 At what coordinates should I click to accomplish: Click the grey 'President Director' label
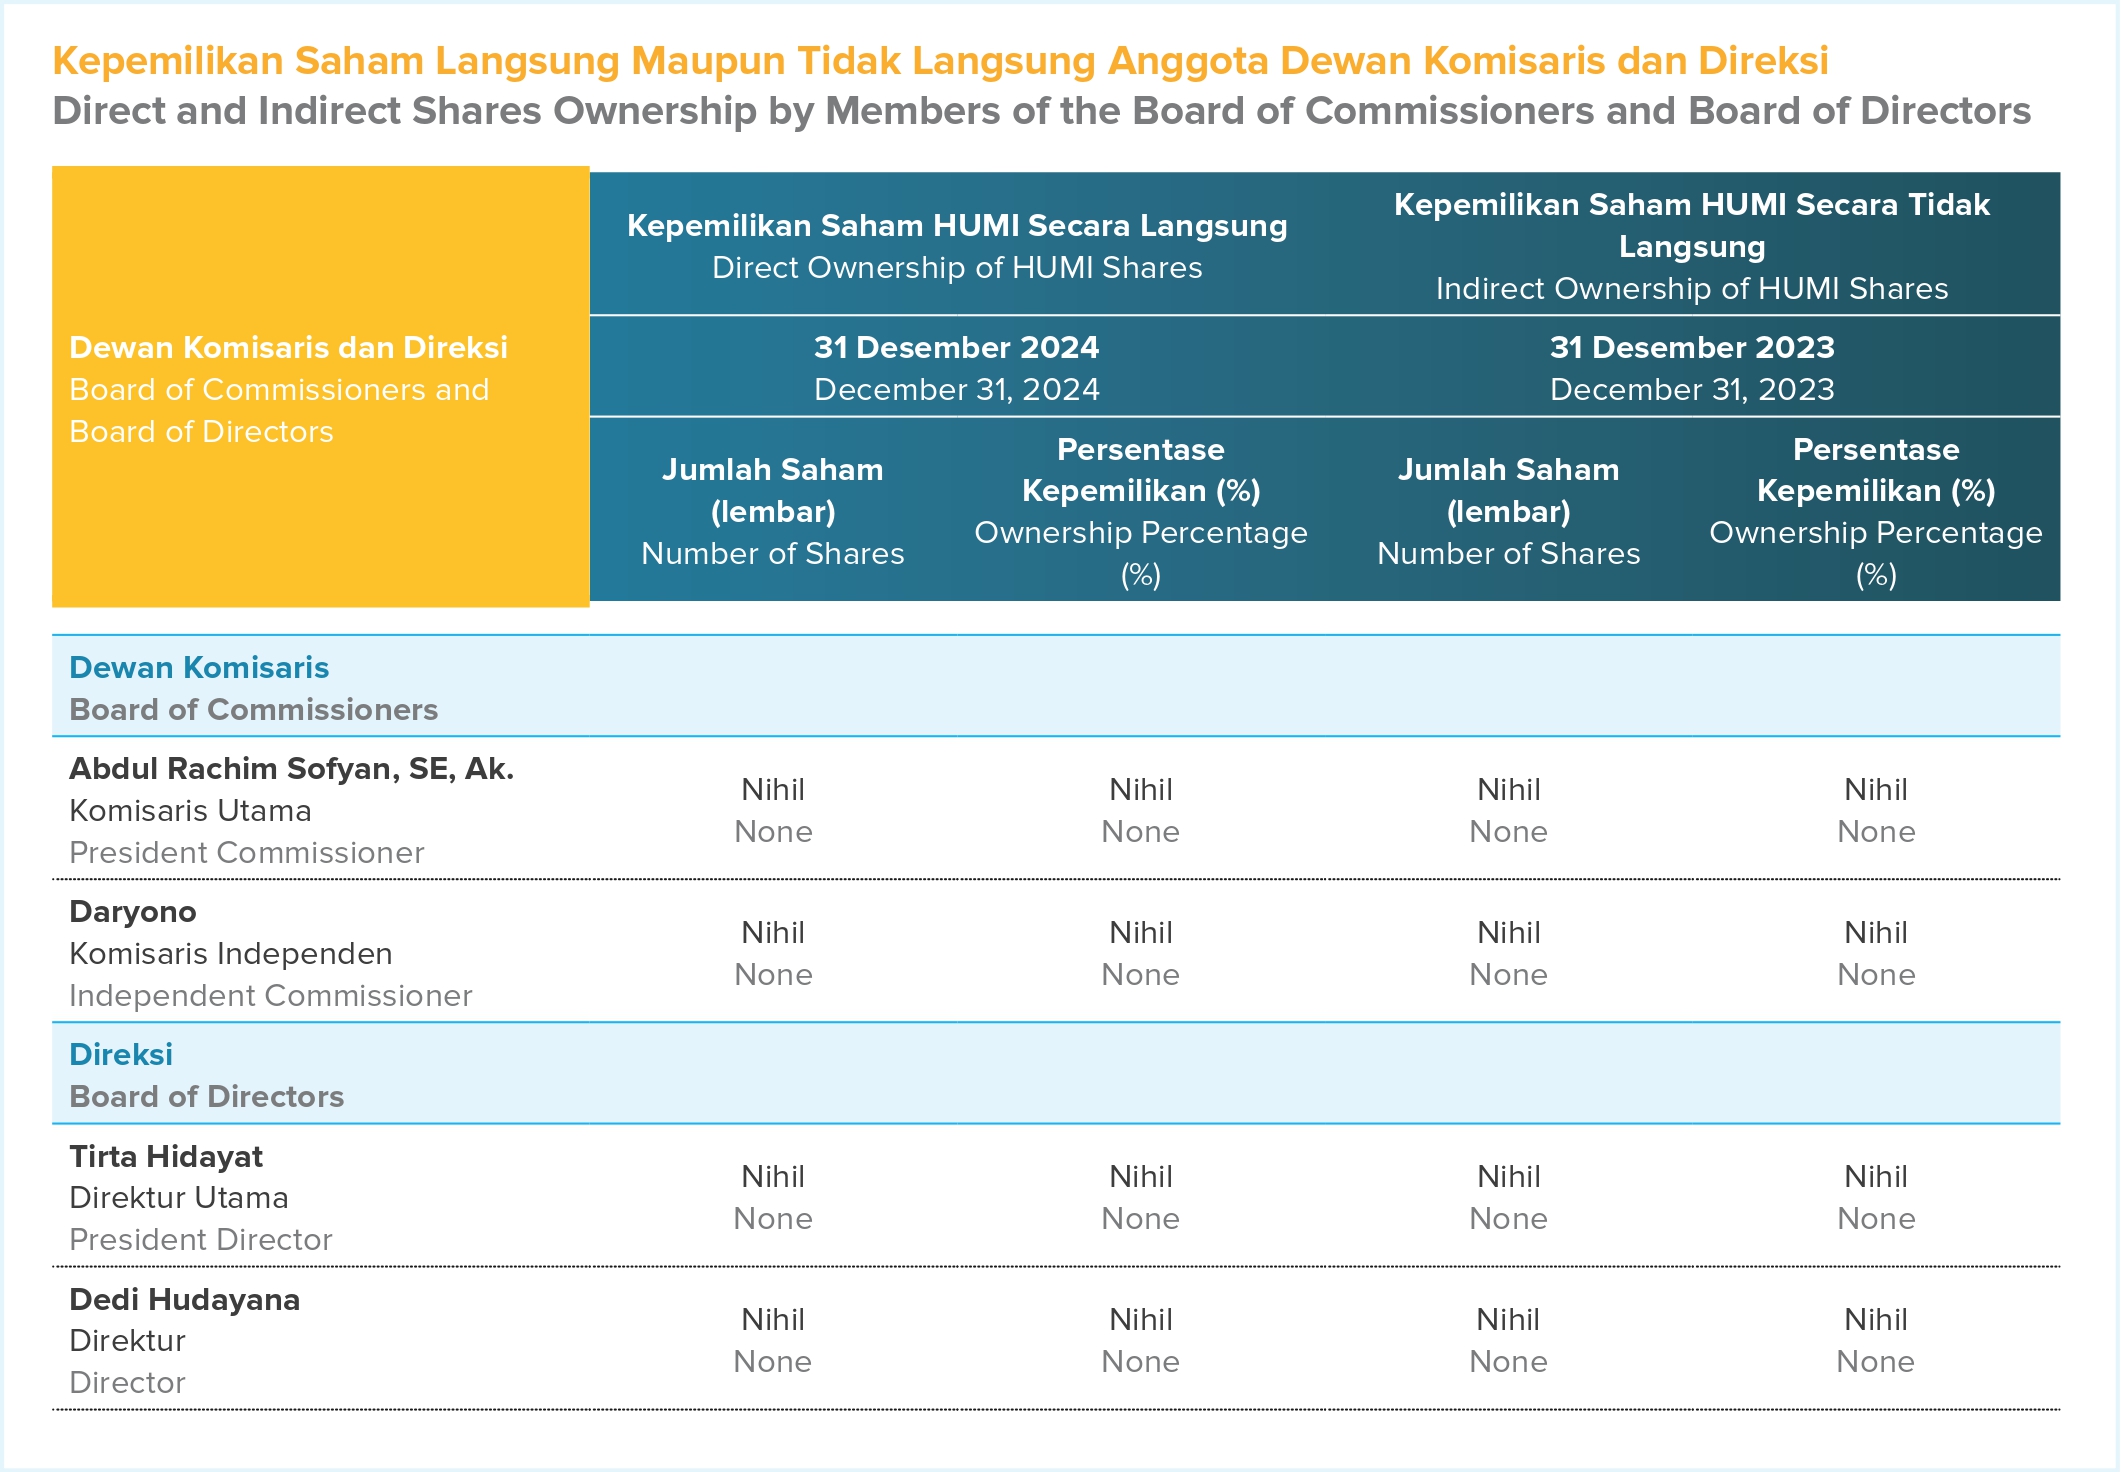tap(201, 1240)
